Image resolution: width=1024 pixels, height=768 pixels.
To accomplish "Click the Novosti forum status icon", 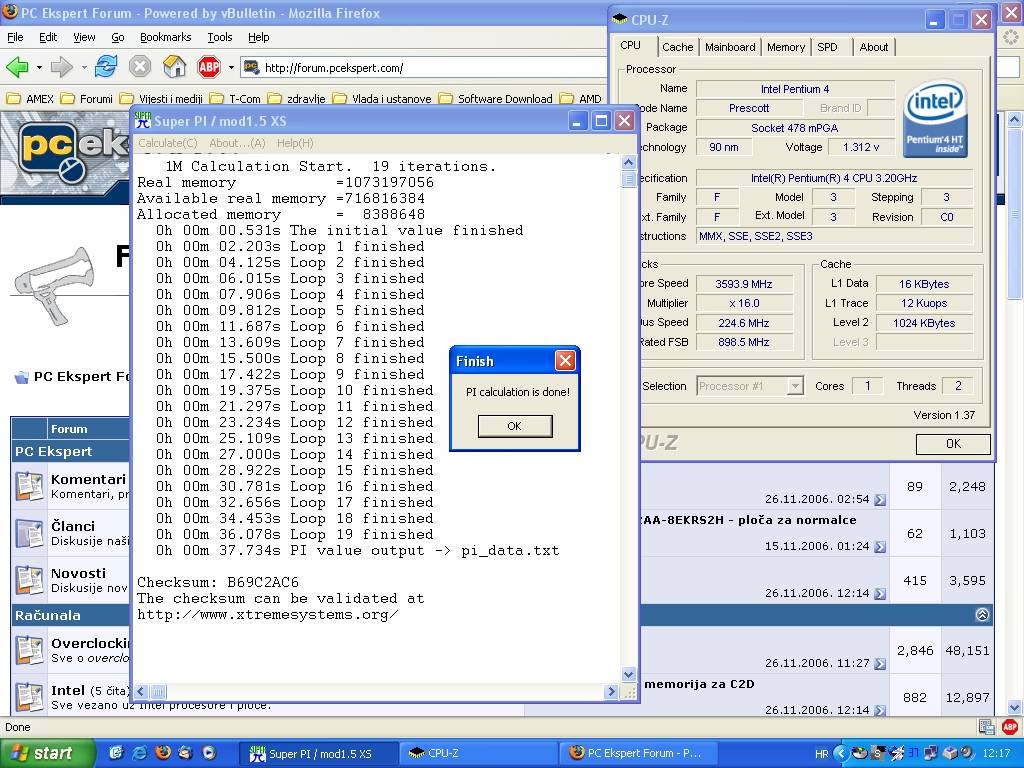I will coord(29,581).
